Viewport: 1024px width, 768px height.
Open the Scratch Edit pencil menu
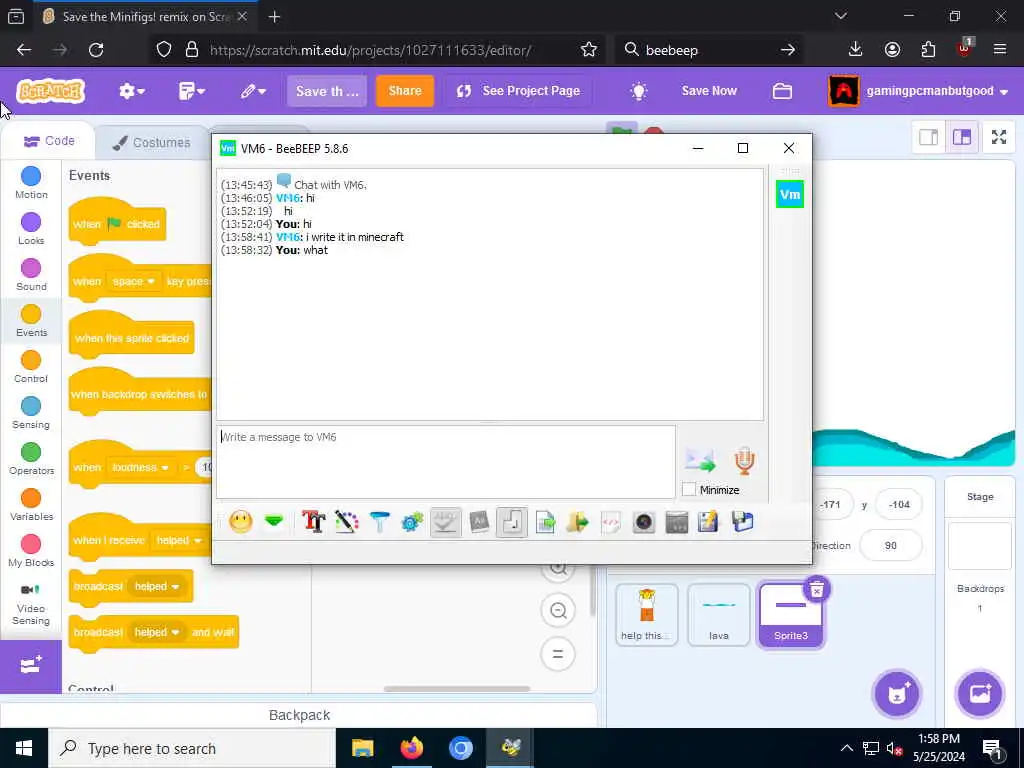coord(253,91)
